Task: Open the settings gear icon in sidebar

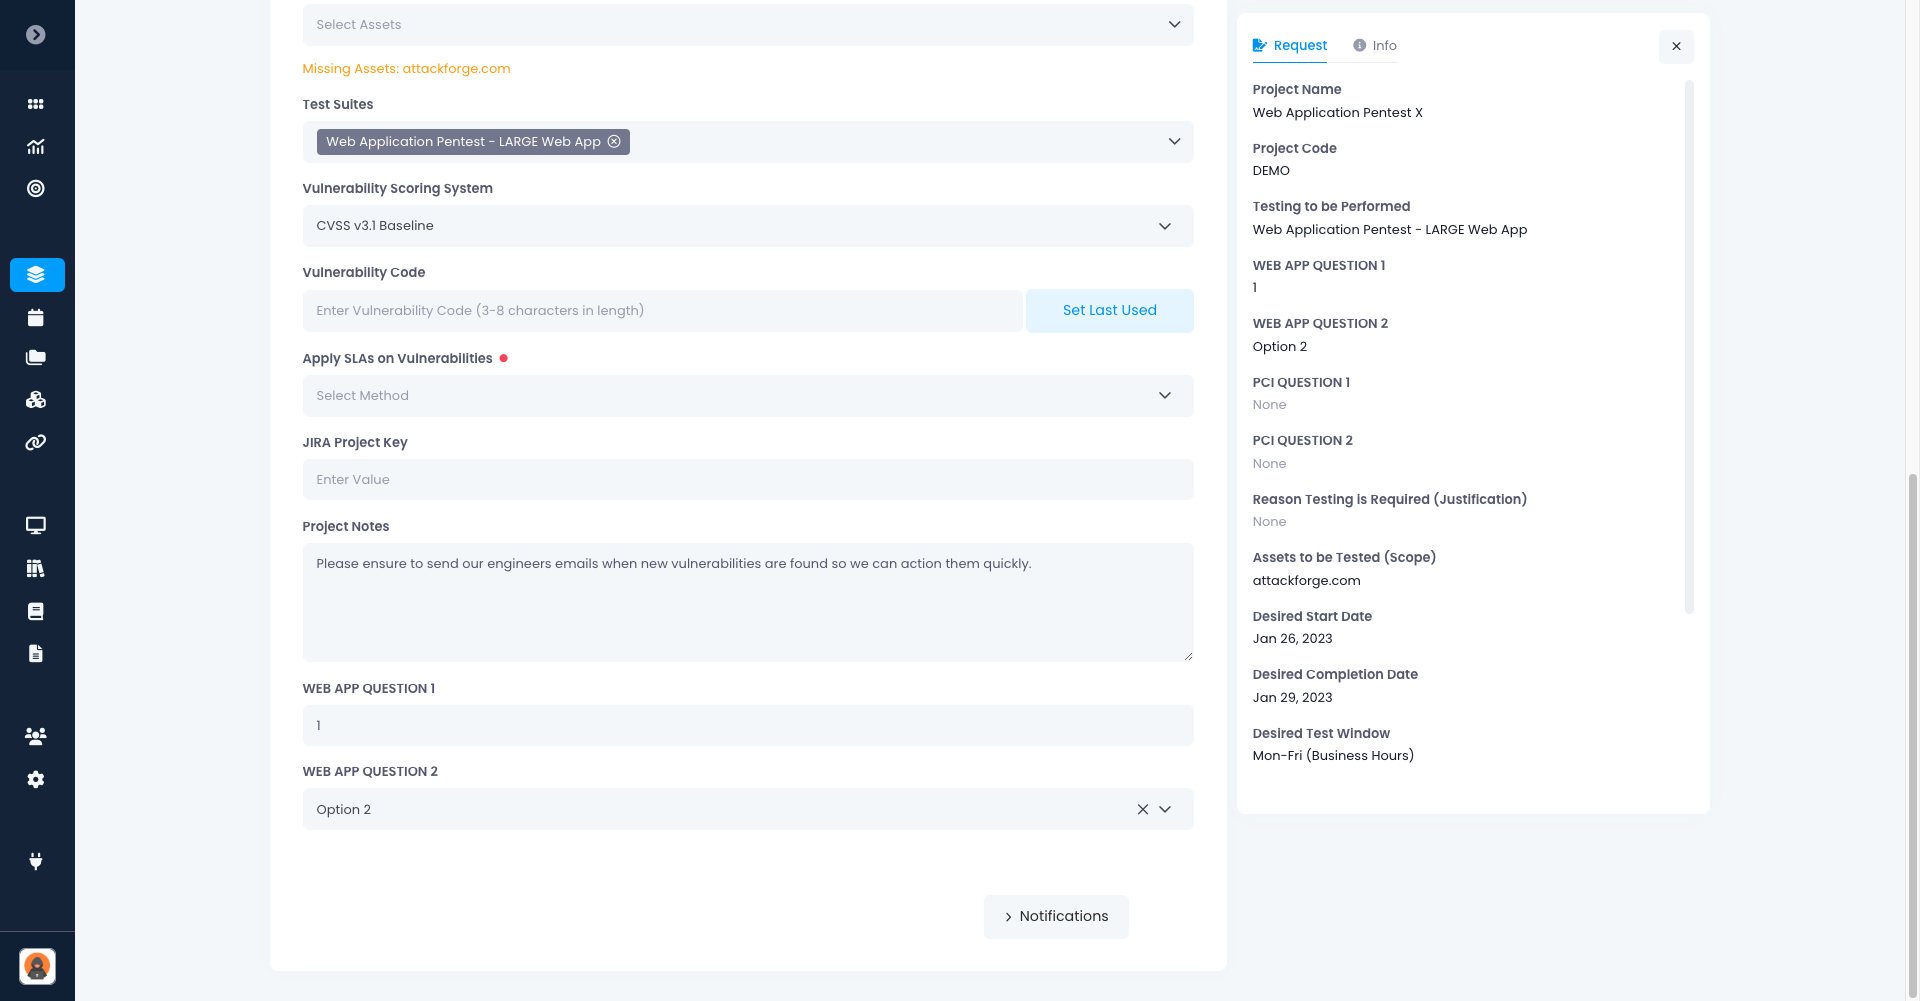Action: (x=36, y=780)
